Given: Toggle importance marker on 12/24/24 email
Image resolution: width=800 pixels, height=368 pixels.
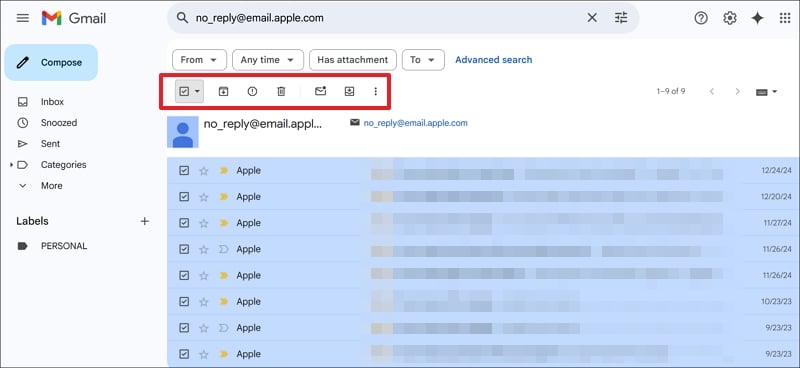Looking at the screenshot, I should (x=223, y=170).
